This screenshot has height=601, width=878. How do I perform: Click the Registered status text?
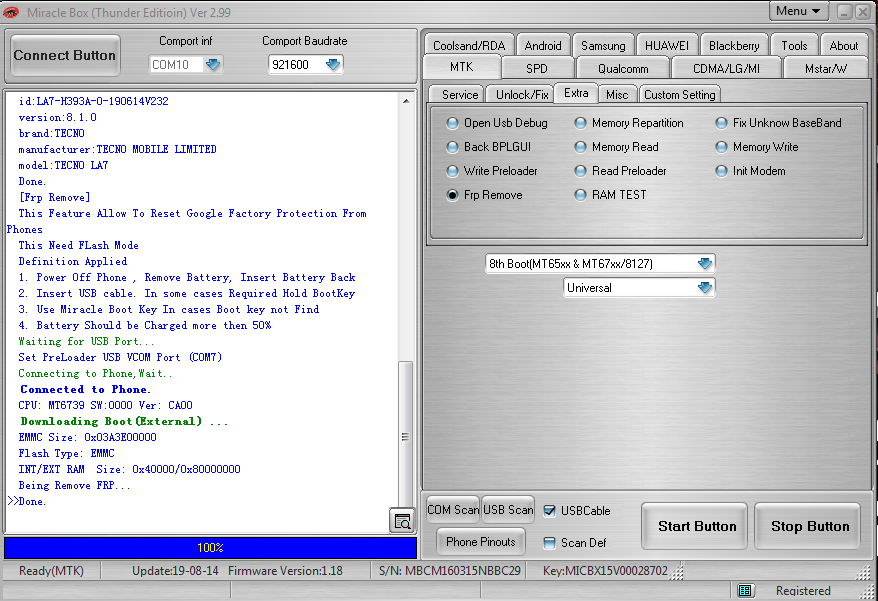(x=803, y=590)
